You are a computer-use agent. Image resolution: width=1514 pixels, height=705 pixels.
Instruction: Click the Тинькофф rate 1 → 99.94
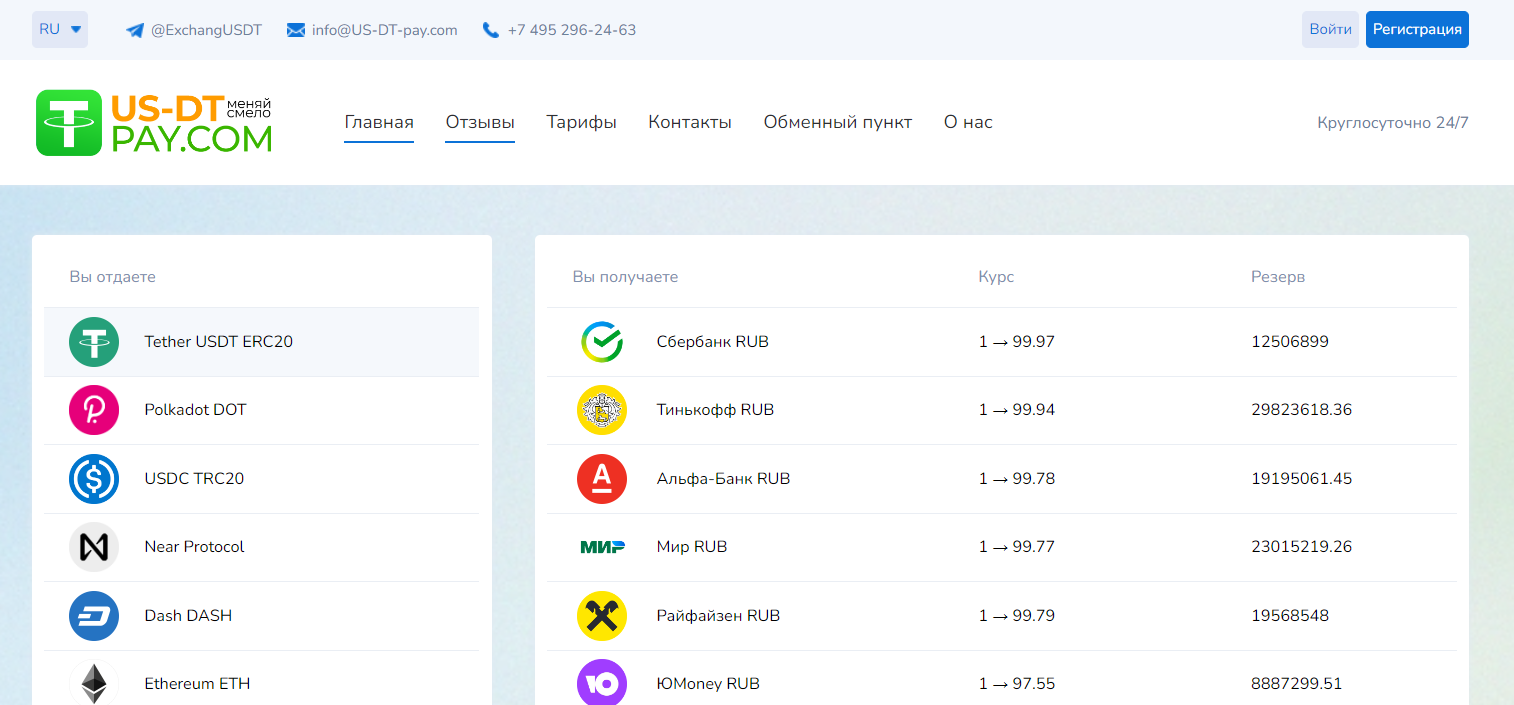pos(1016,410)
